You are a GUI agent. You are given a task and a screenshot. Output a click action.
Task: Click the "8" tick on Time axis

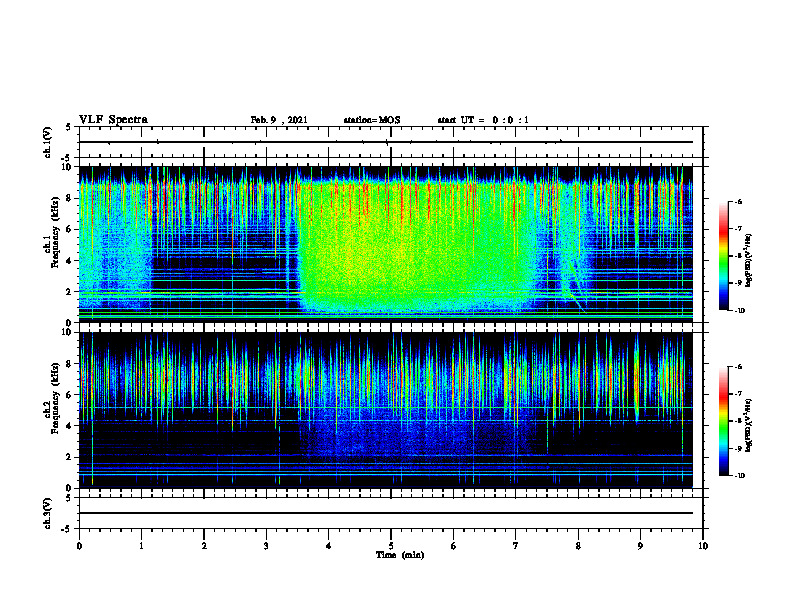click(578, 546)
